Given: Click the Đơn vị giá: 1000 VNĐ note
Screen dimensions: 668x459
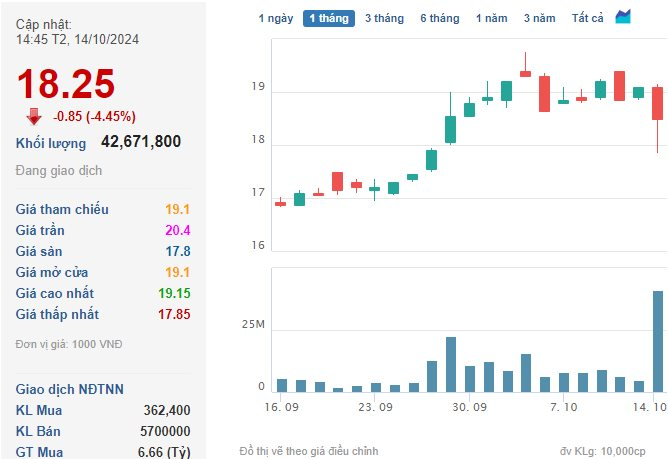Looking at the screenshot, I should 69,344.
